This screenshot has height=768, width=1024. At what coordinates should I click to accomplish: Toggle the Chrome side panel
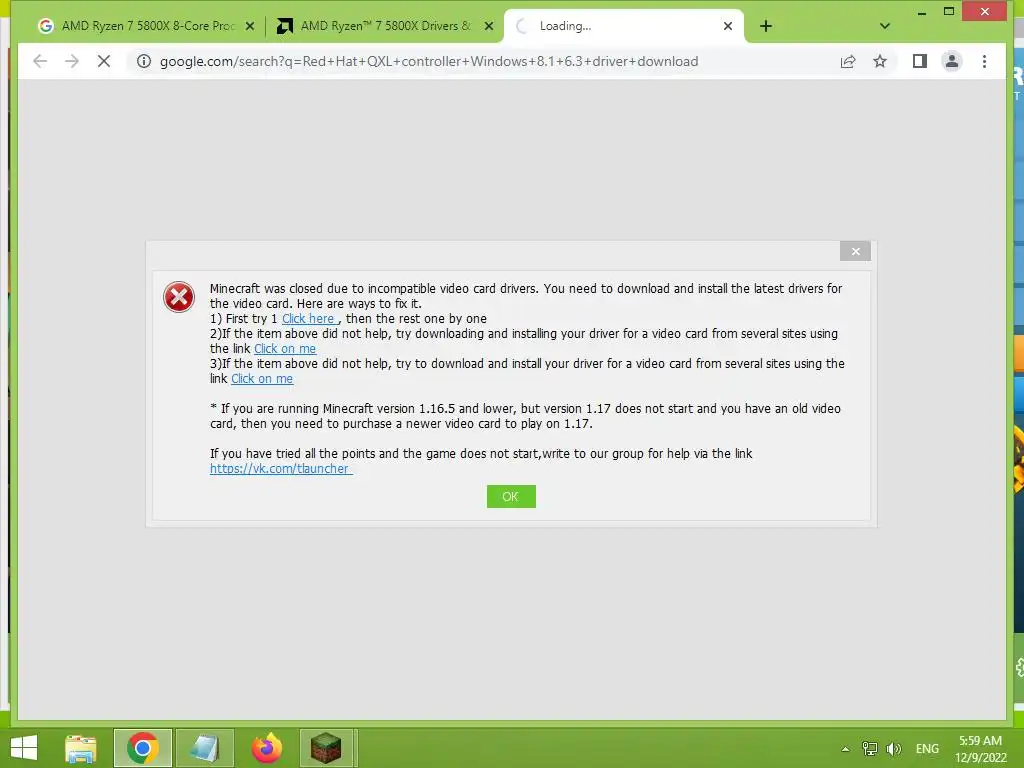(x=920, y=61)
